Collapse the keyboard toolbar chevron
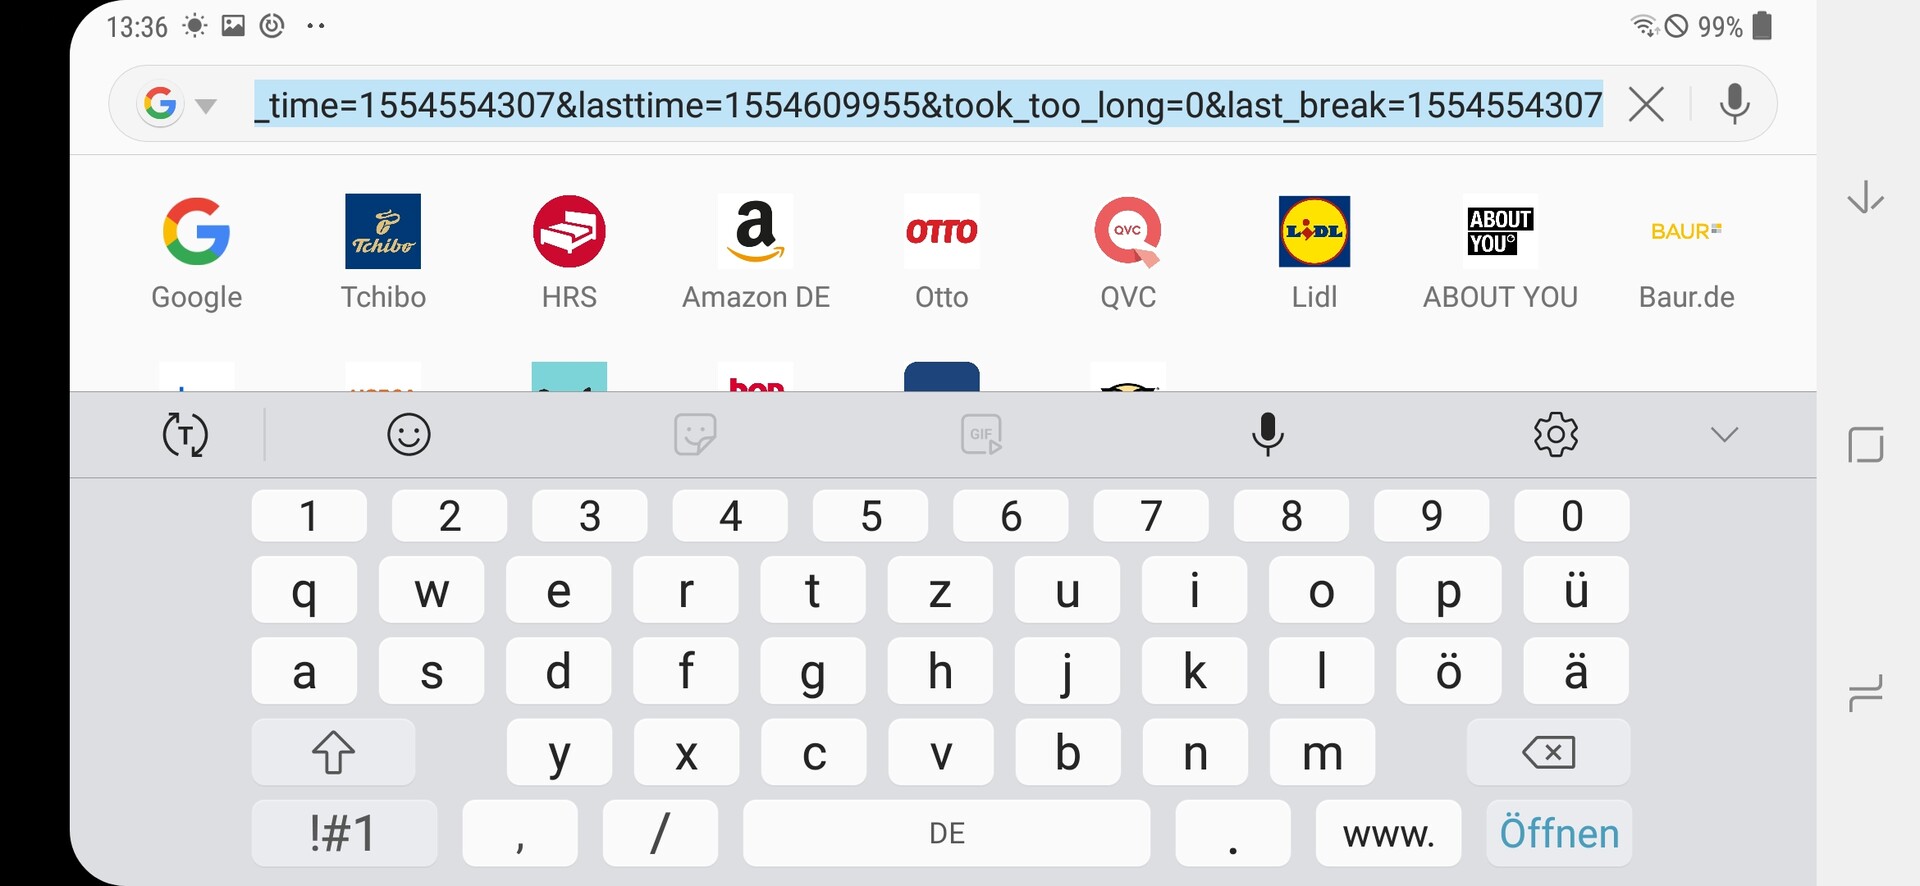The width and height of the screenshot is (1920, 886). coord(1724,435)
